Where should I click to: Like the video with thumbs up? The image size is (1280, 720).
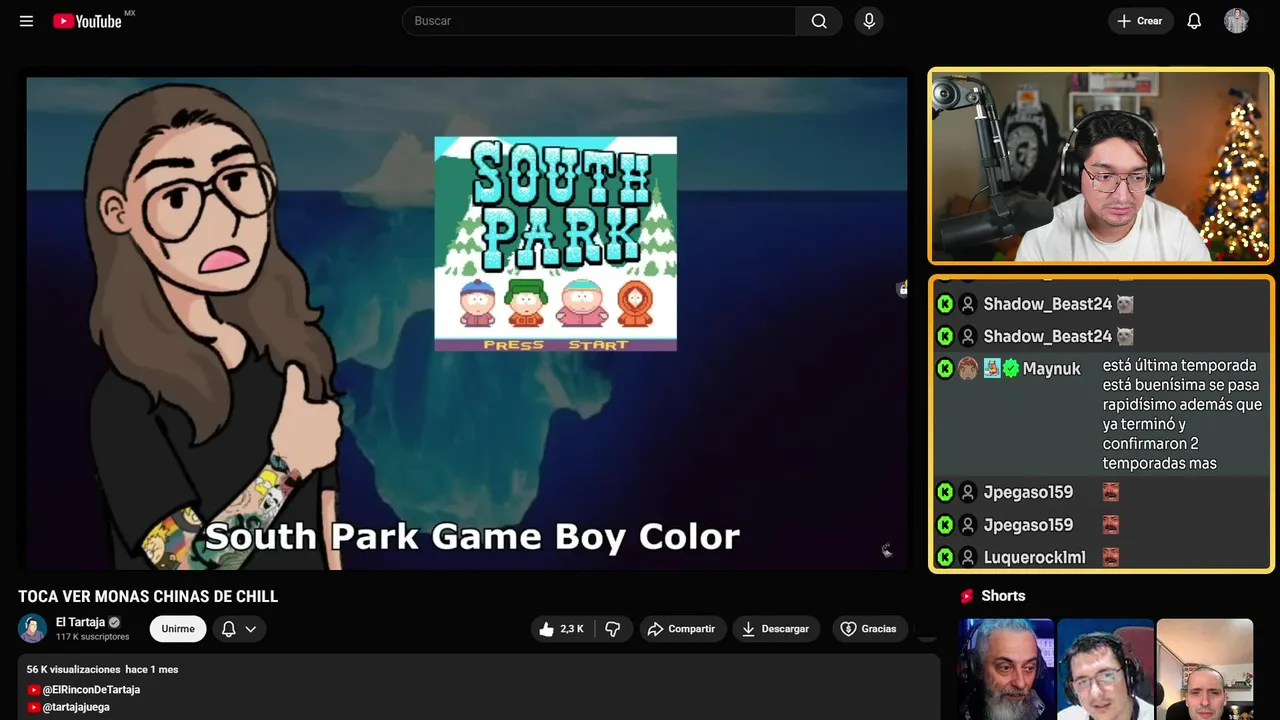[562, 629]
